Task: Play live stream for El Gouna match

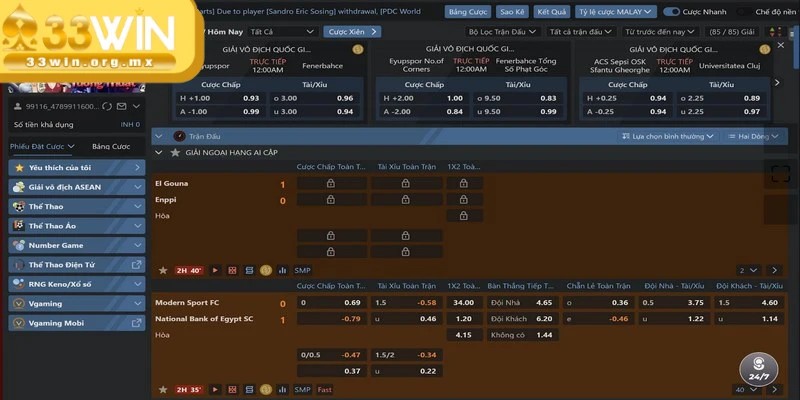Action: [215, 270]
